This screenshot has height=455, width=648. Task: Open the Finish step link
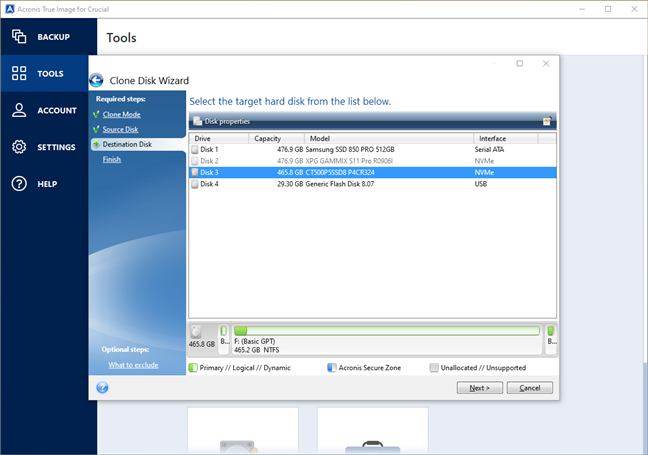click(x=112, y=159)
